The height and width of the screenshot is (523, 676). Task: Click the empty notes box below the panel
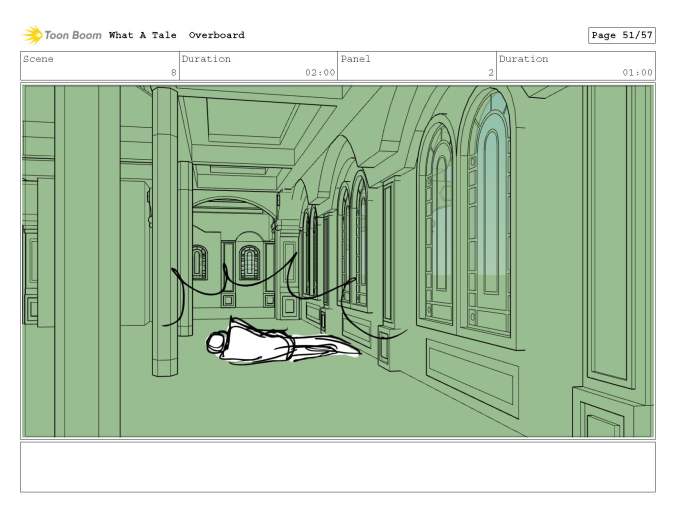[337, 467]
